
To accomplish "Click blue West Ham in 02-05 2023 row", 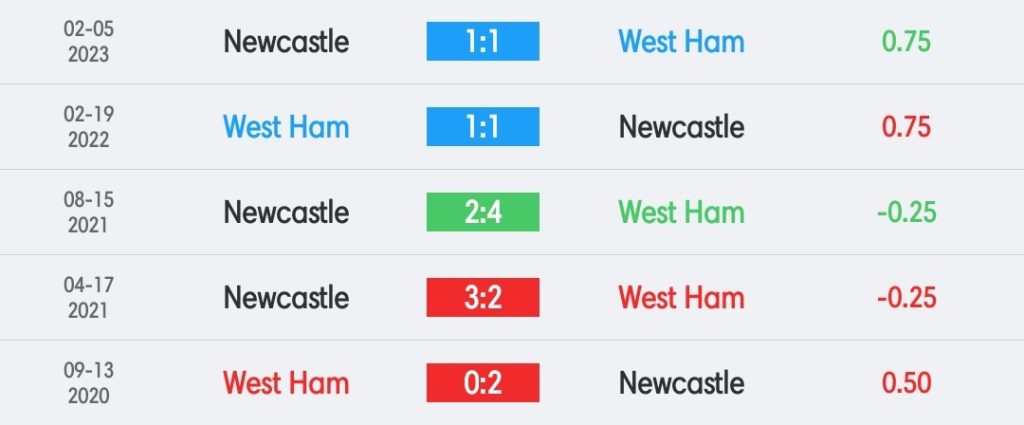I will (681, 42).
